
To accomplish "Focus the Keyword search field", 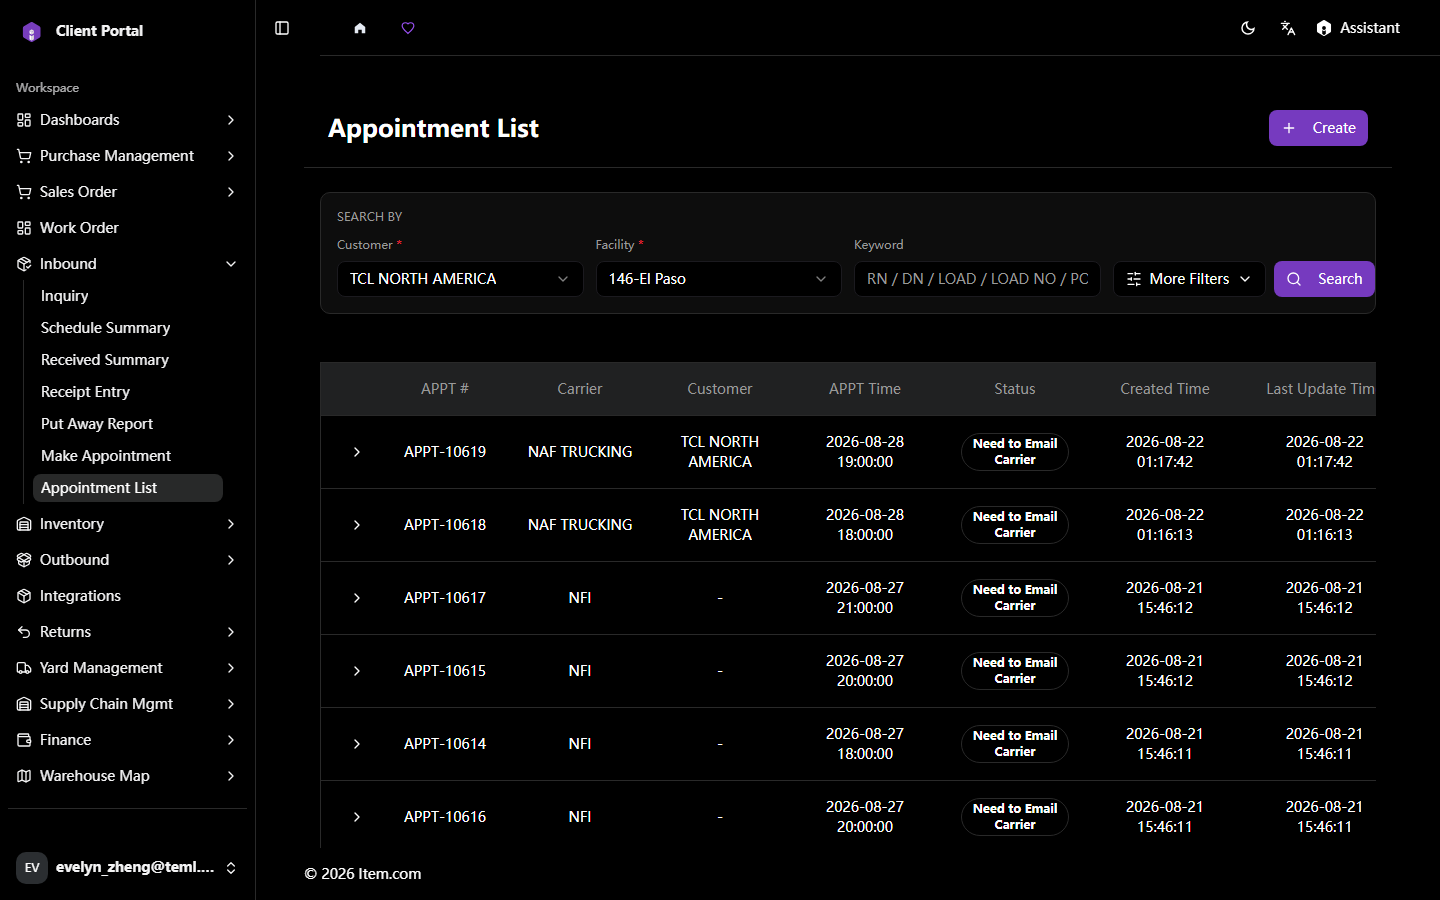I will click(977, 279).
